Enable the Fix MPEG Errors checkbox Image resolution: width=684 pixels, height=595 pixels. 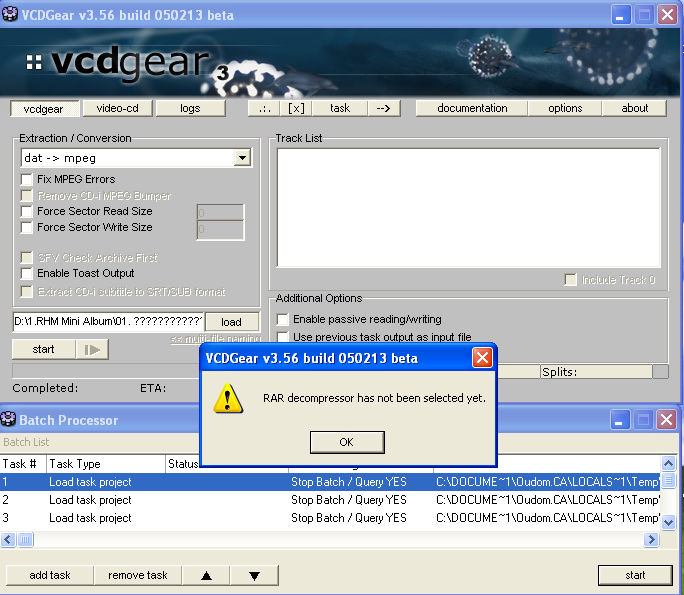click(x=27, y=179)
